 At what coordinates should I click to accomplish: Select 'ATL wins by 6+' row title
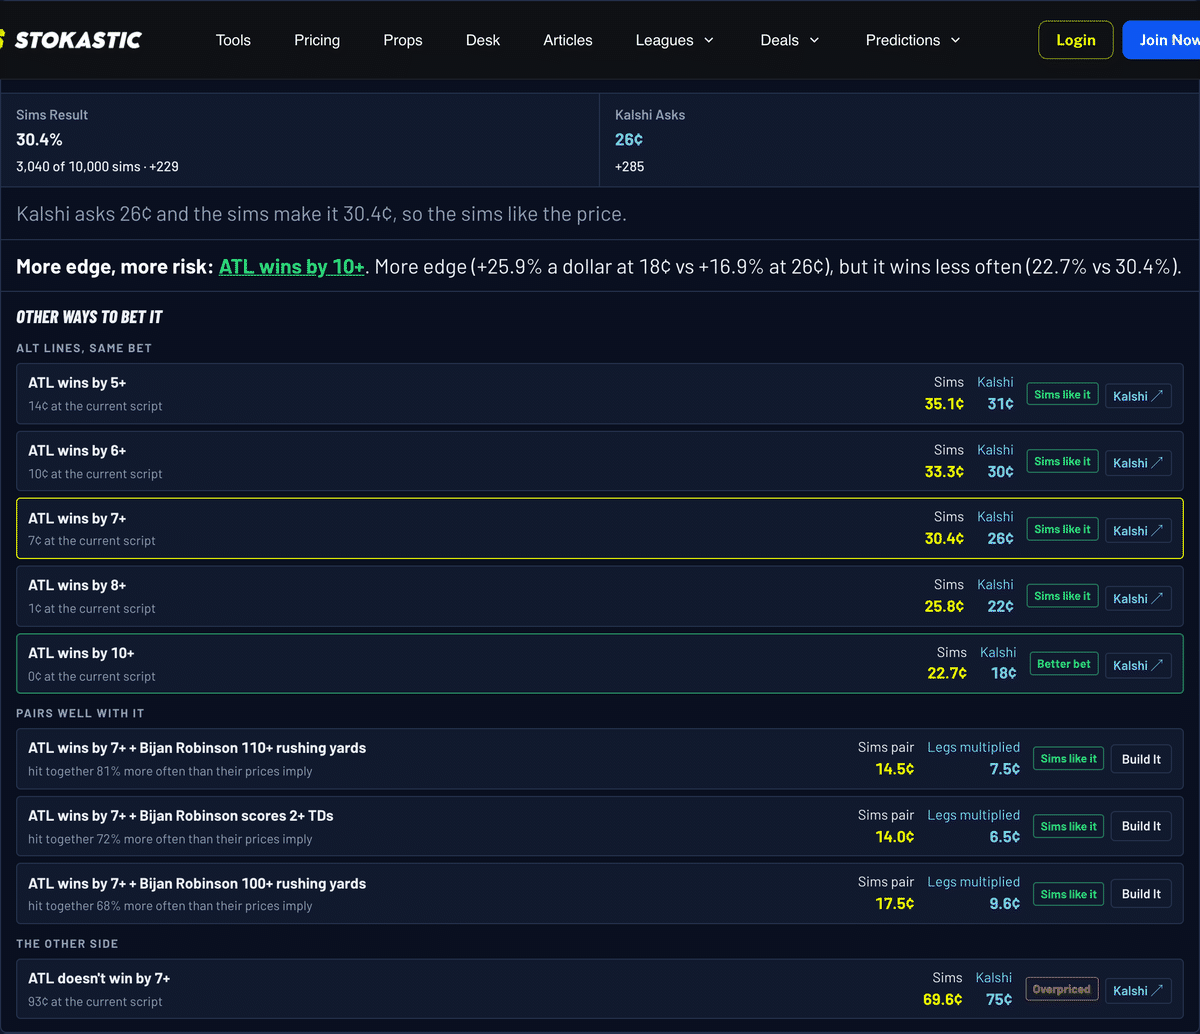click(77, 451)
